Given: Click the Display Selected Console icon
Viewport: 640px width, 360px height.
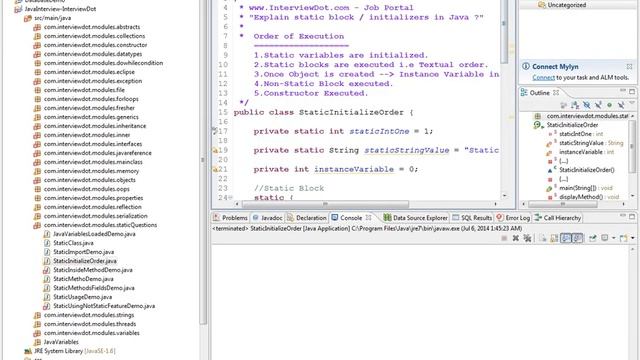Looking at the screenshot, I should [604, 238].
